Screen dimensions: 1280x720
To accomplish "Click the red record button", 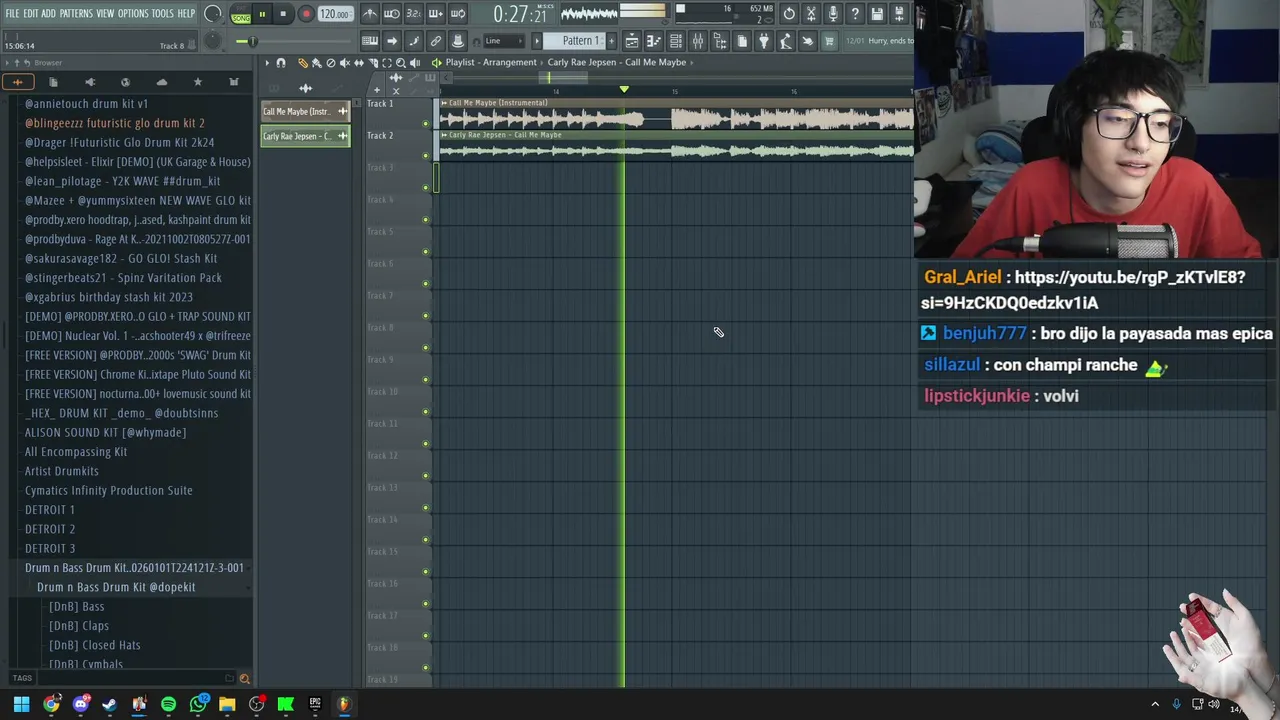I will 306,14.
